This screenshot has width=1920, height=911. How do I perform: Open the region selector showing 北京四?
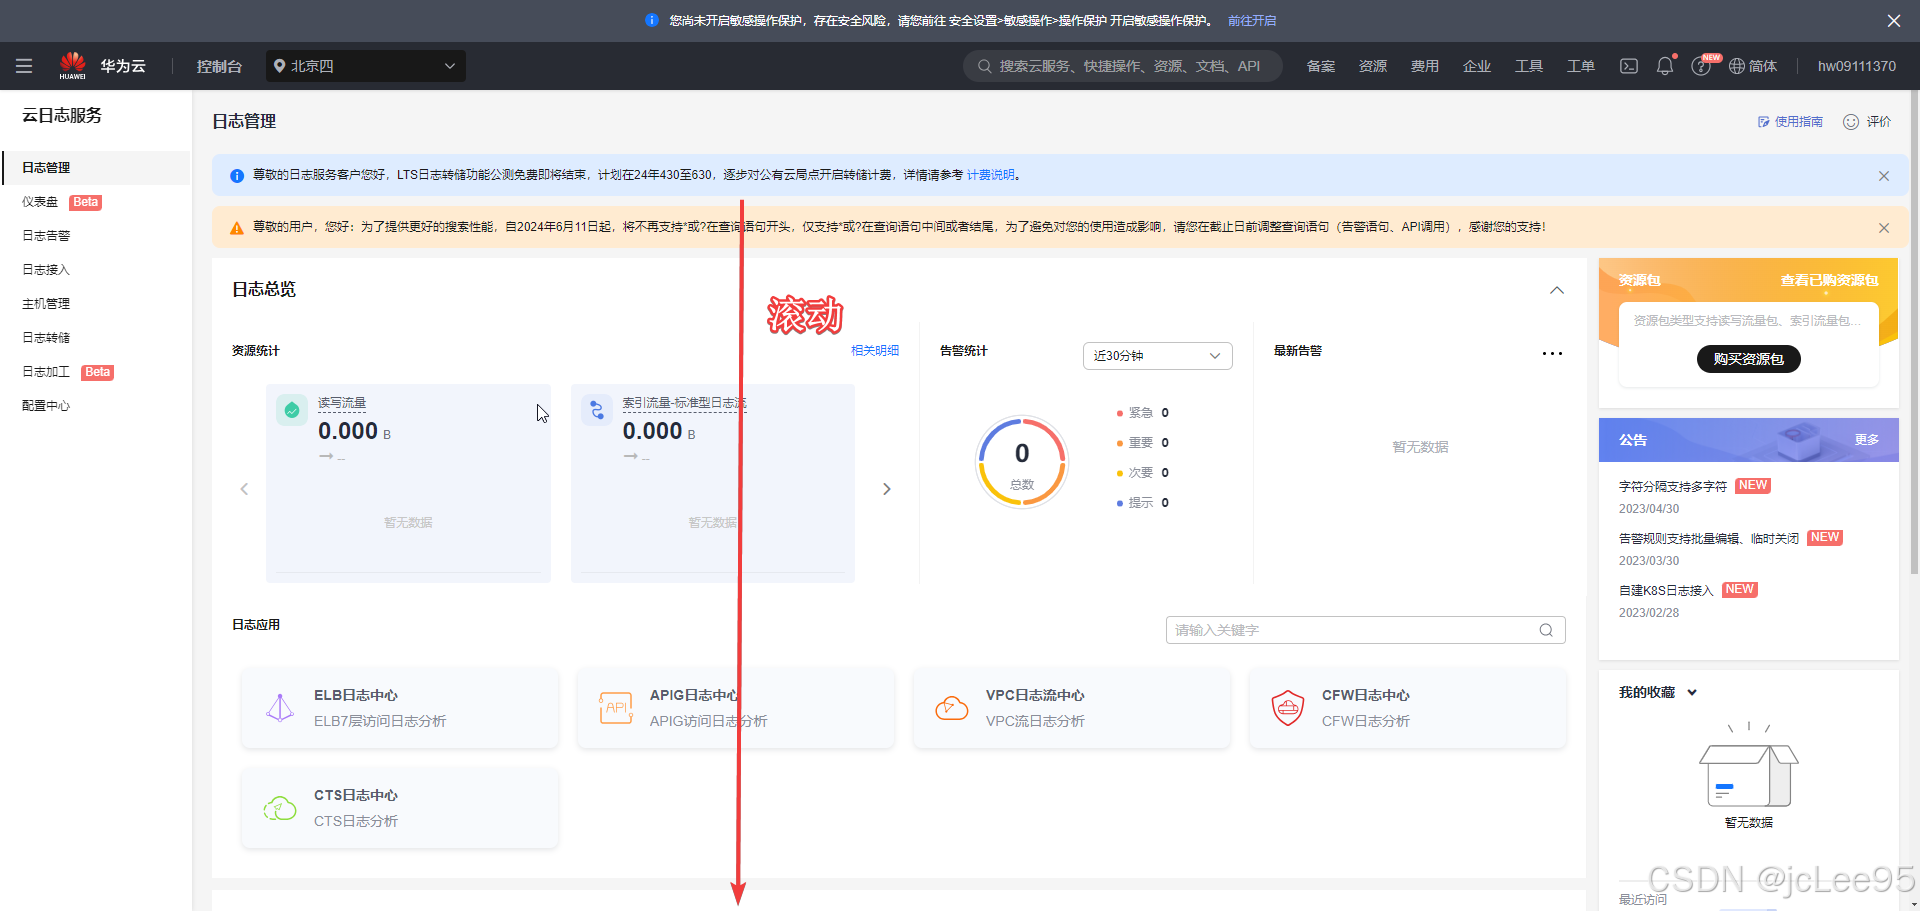click(366, 66)
